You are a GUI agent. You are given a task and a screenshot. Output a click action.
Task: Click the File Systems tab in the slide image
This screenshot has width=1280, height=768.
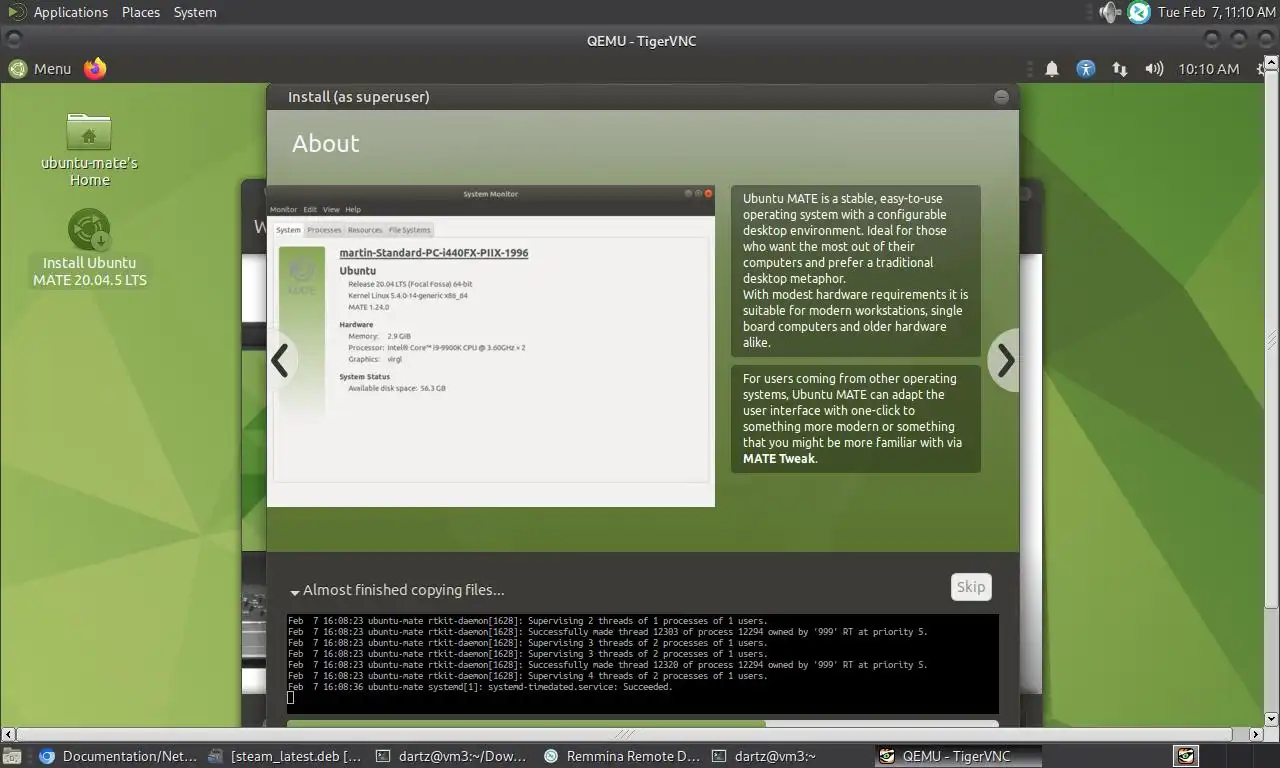409,230
